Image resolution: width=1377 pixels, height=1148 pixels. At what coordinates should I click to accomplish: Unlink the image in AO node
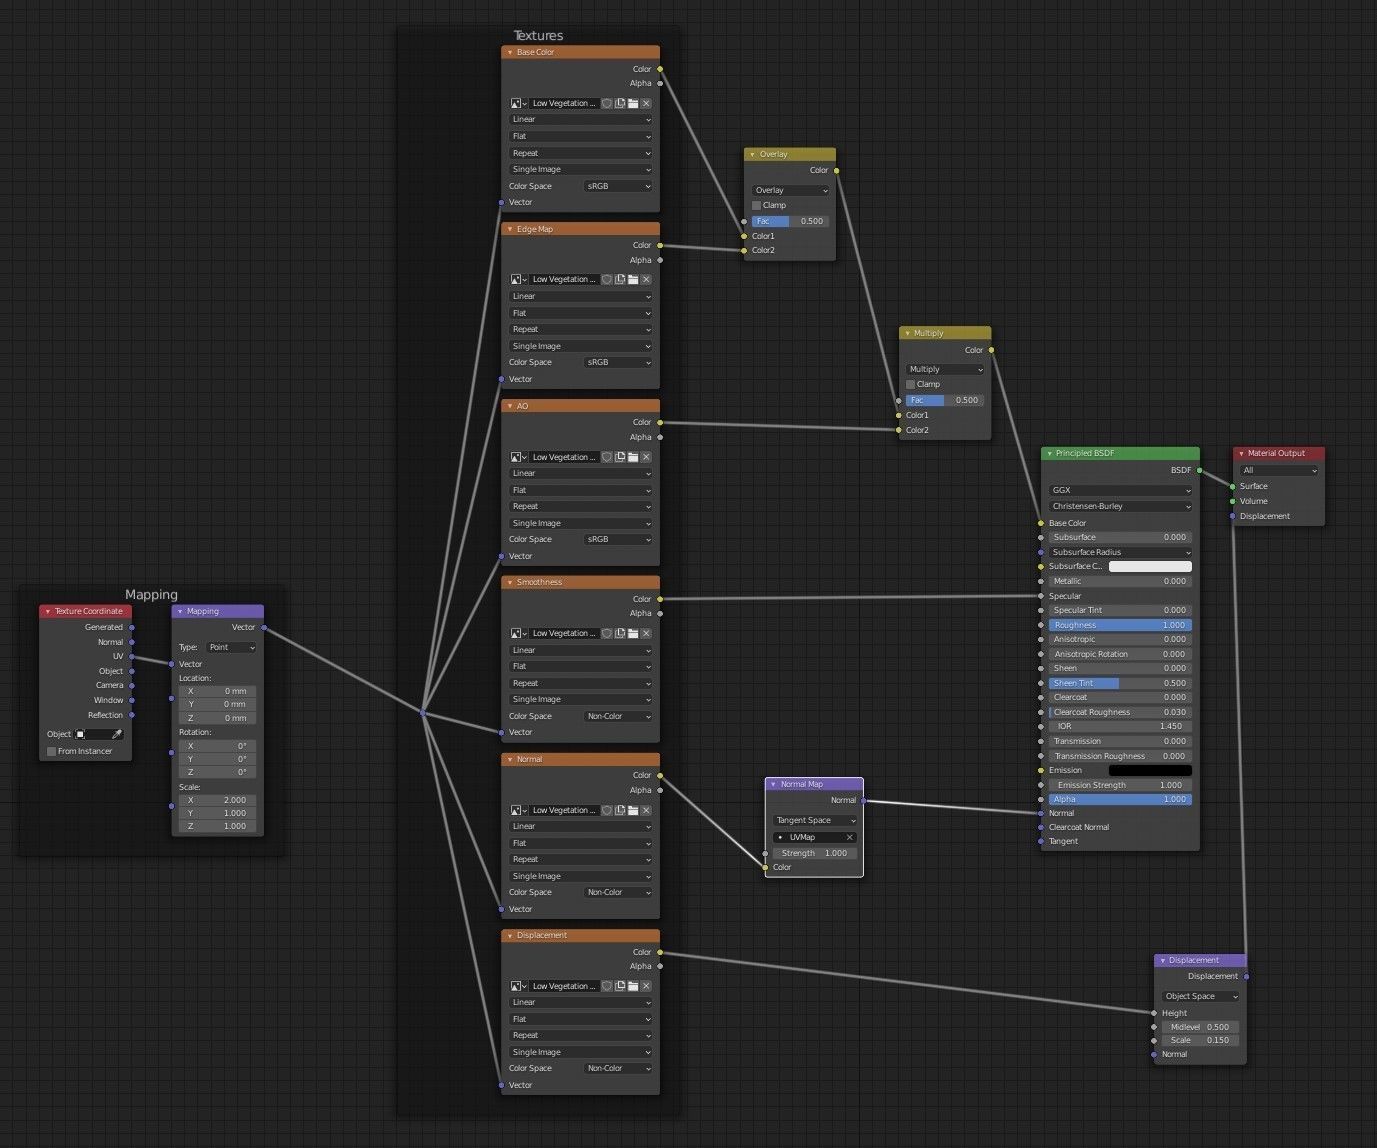[x=646, y=457]
